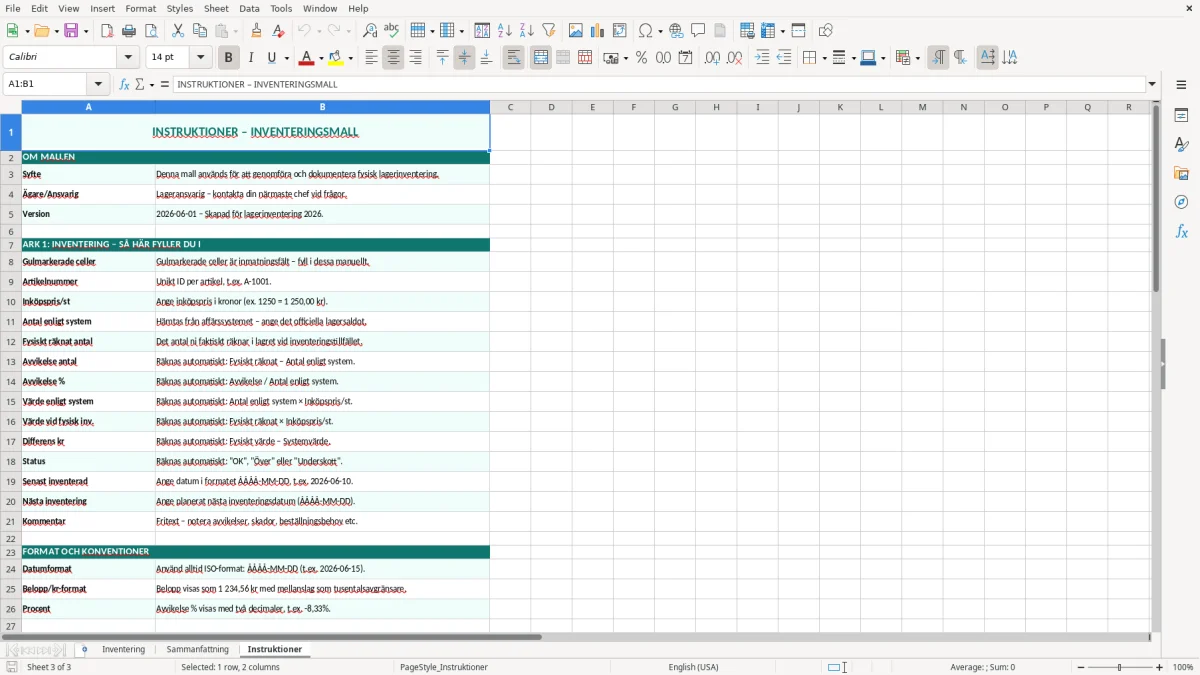
Task: Switch to the Sammanfattning sheet tab
Action: (x=197, y=649)
